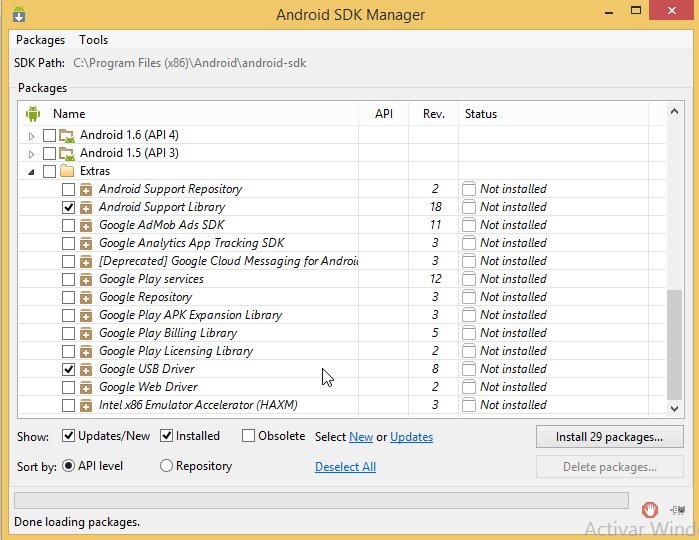Click the loading progress bar
This screenshot has width=699, height=540.
point(321,501)
